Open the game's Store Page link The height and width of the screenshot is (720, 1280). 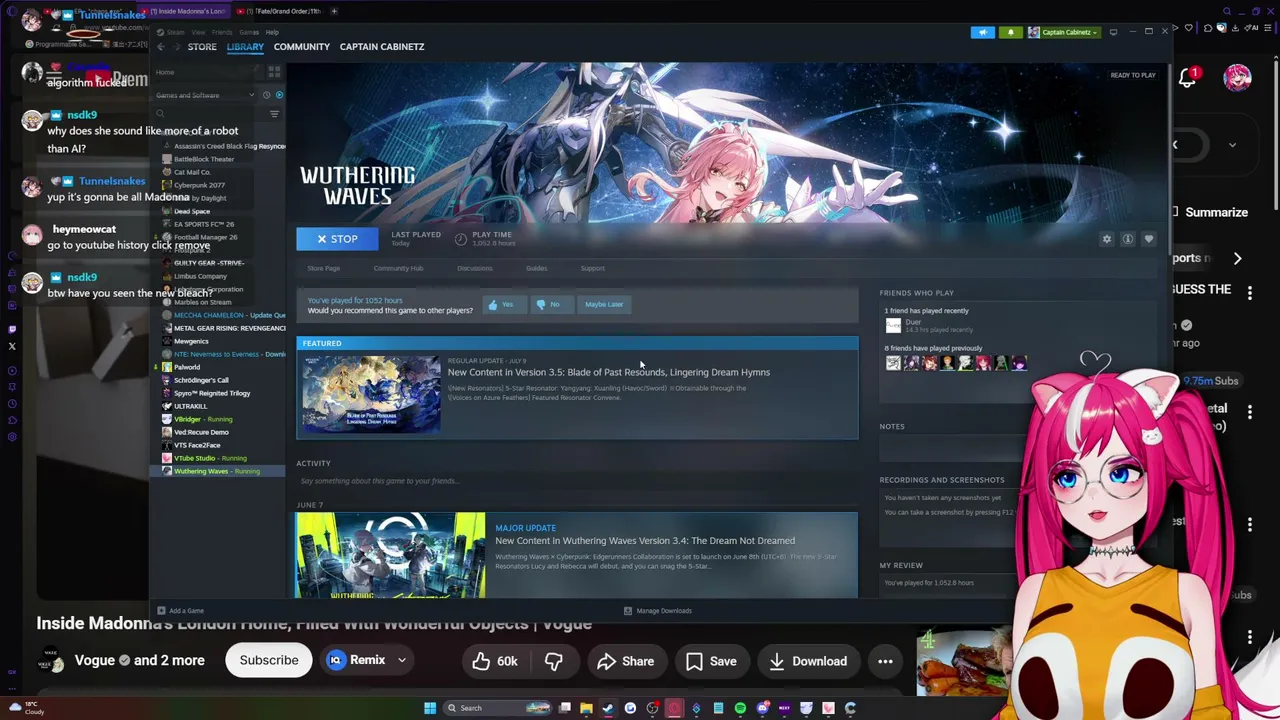pos(323,268)
